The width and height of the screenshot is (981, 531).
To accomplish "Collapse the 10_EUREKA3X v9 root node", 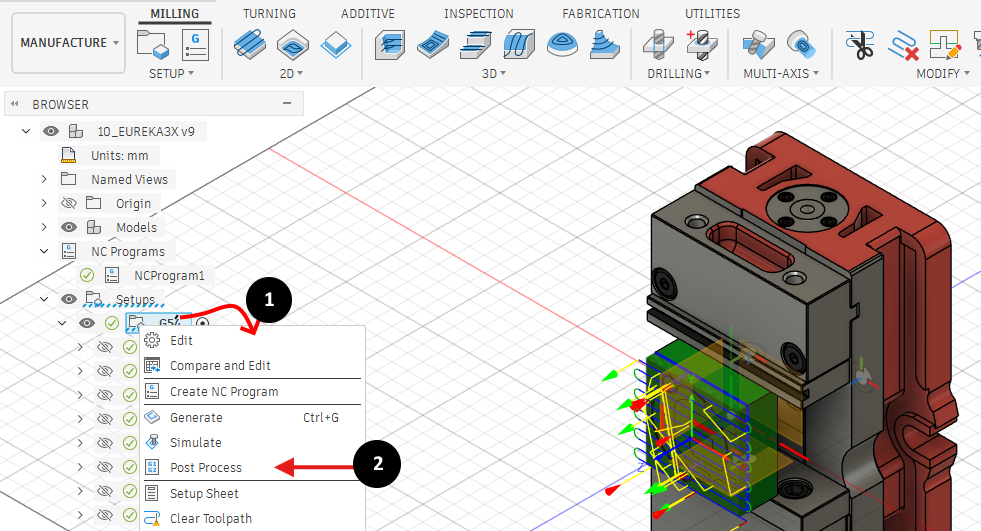I will 26,131.
